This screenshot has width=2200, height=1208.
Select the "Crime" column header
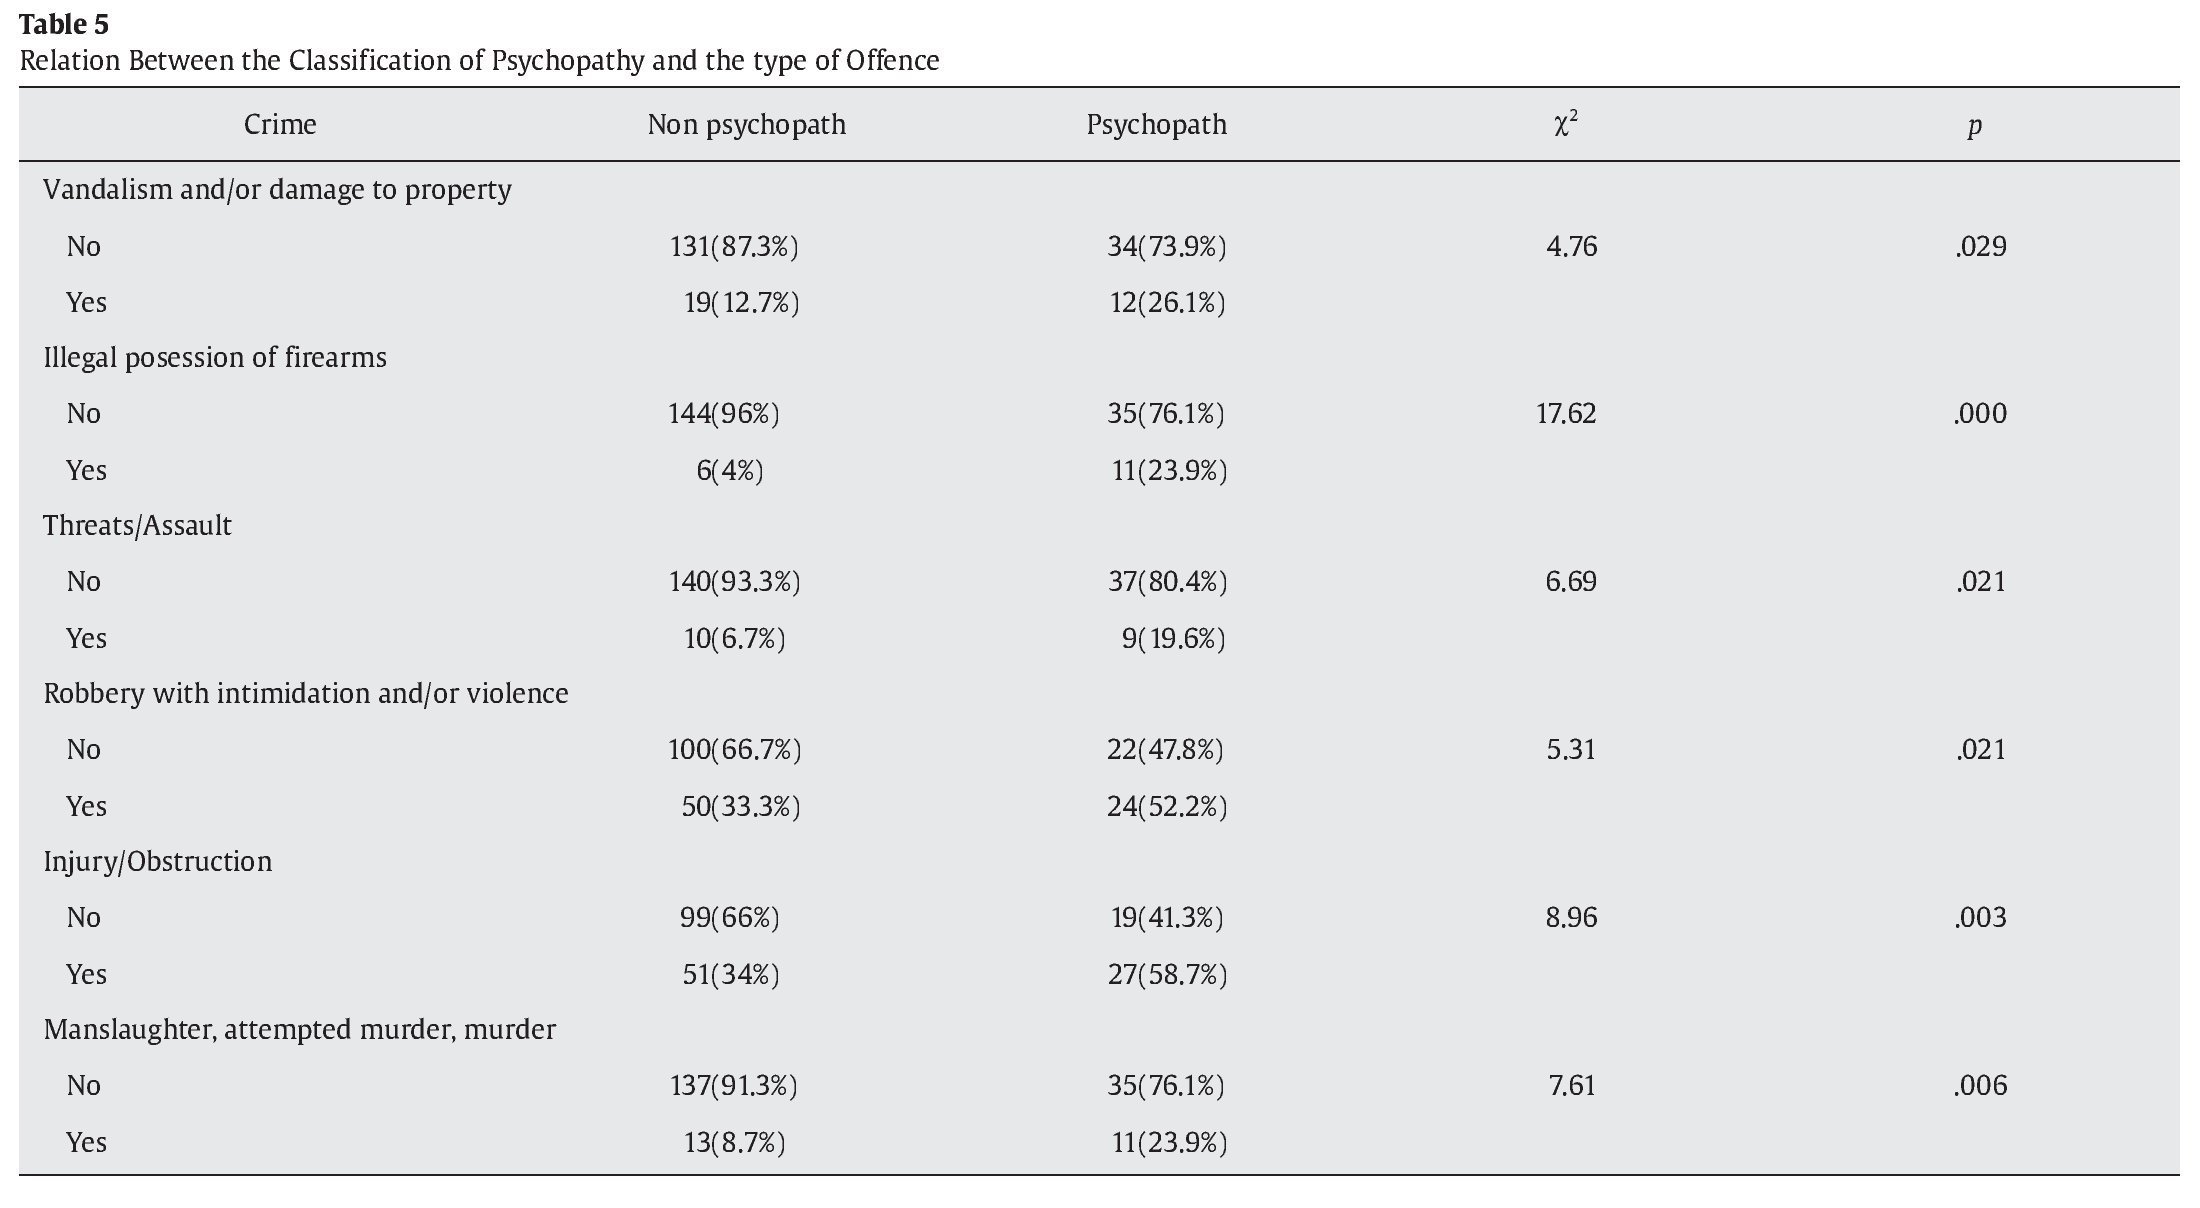280,125
